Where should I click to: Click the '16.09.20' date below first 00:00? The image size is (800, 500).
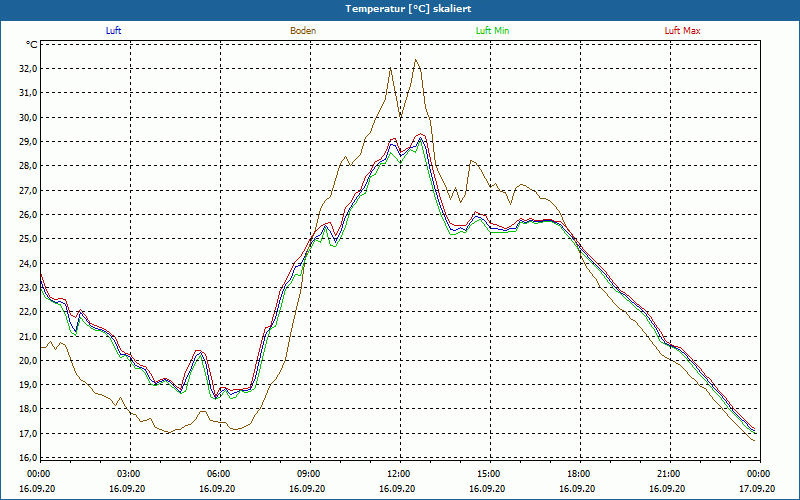coord(37,488)
